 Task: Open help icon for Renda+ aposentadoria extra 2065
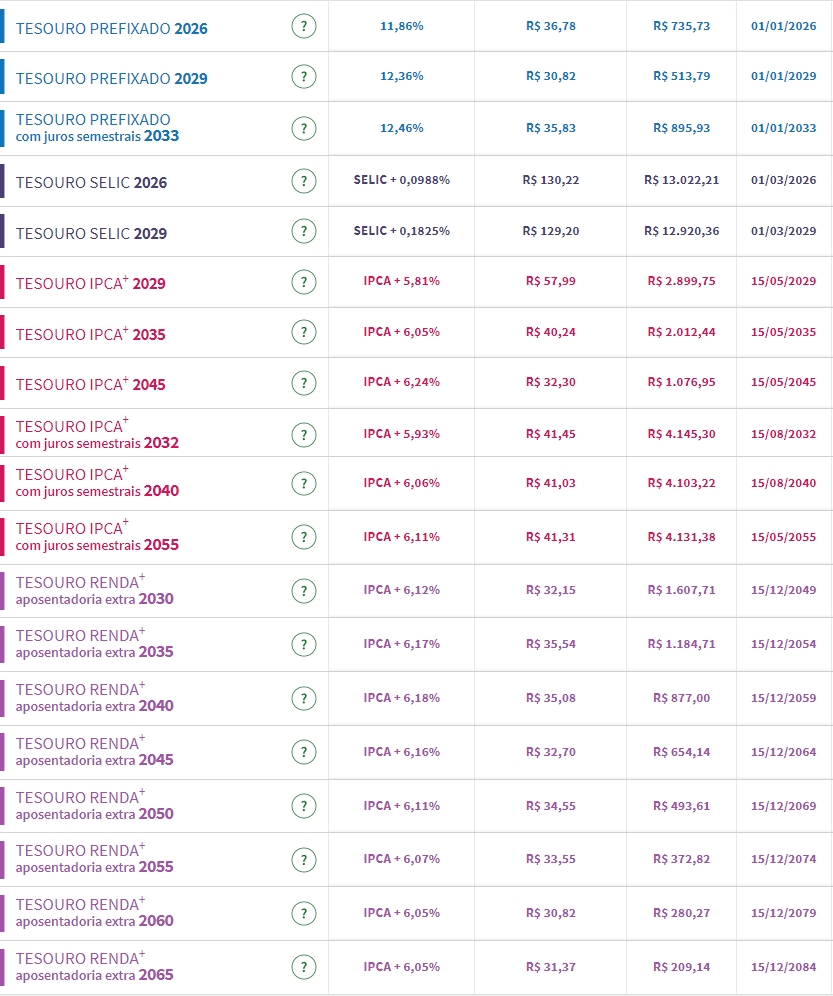click(x=304, y=967)
